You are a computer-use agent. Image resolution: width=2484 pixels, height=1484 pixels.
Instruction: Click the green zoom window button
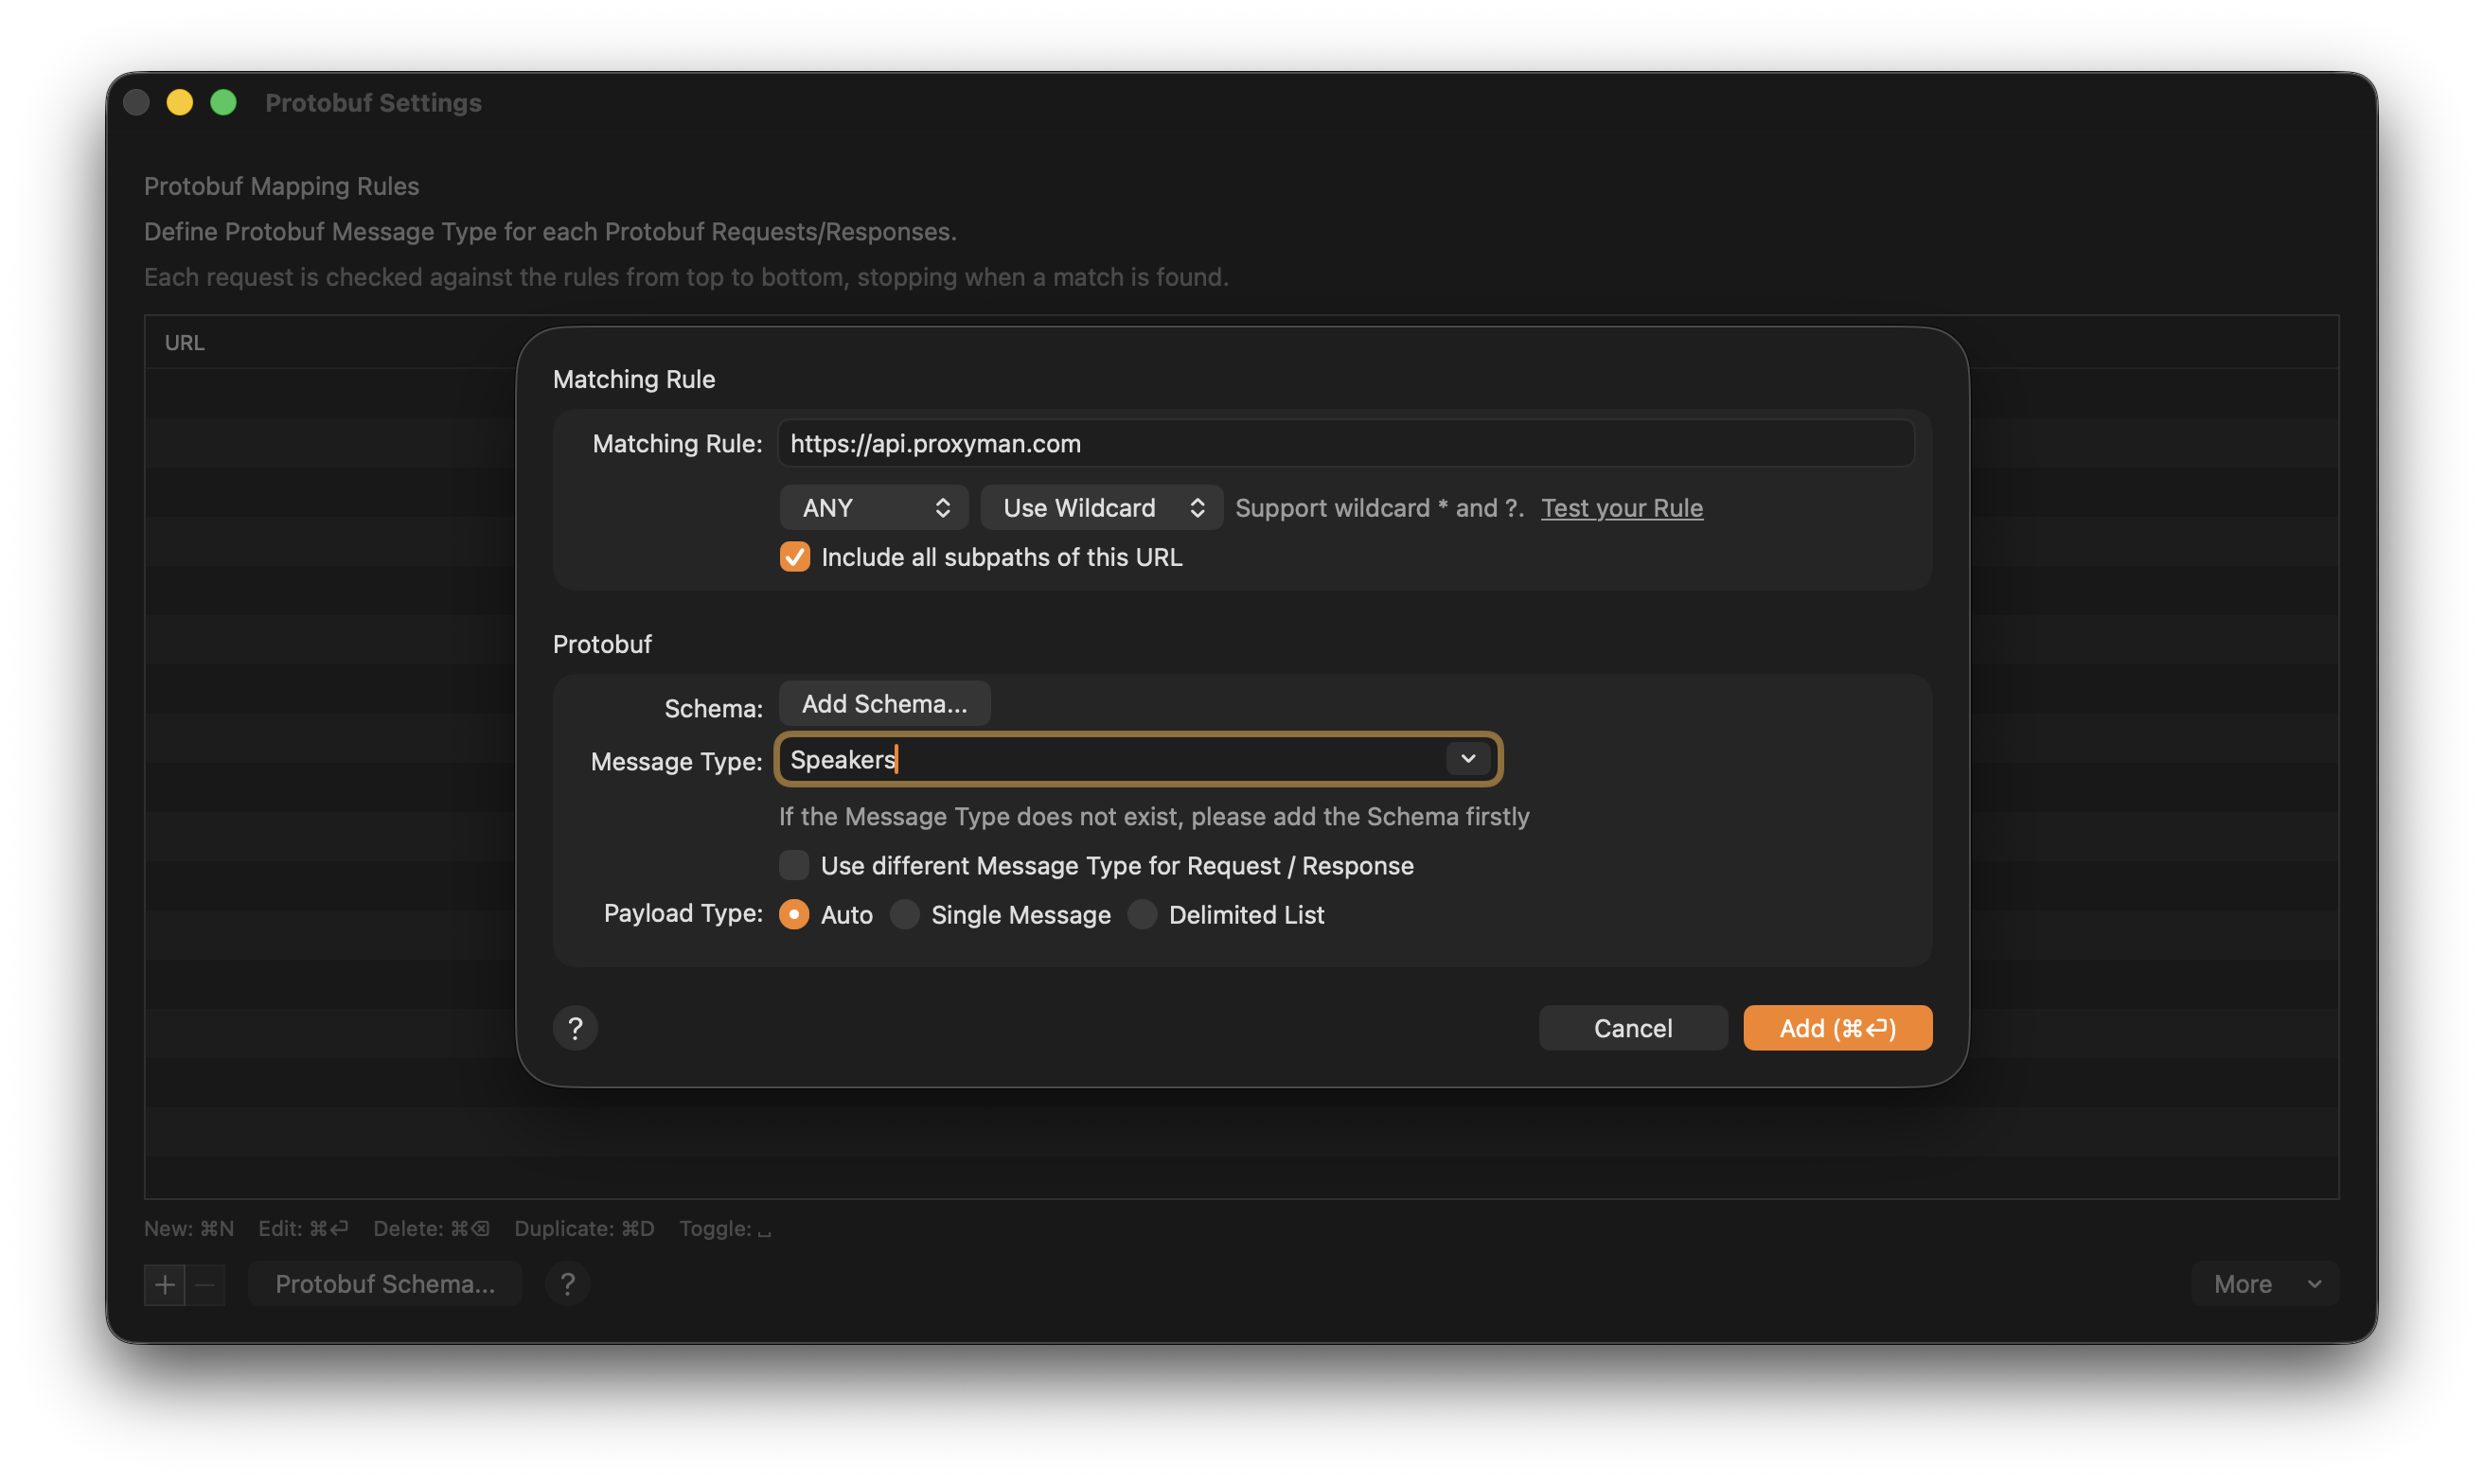point(224,102)
